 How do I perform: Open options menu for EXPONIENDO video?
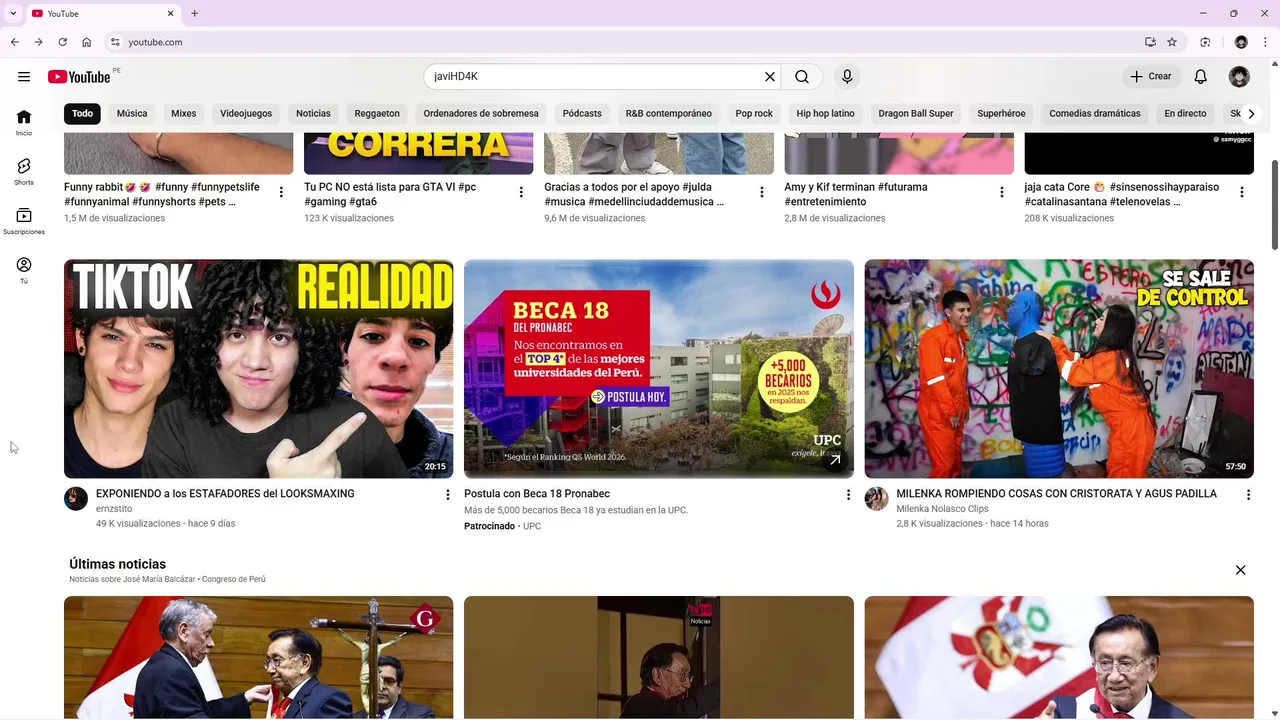click(x=447, y=495)
